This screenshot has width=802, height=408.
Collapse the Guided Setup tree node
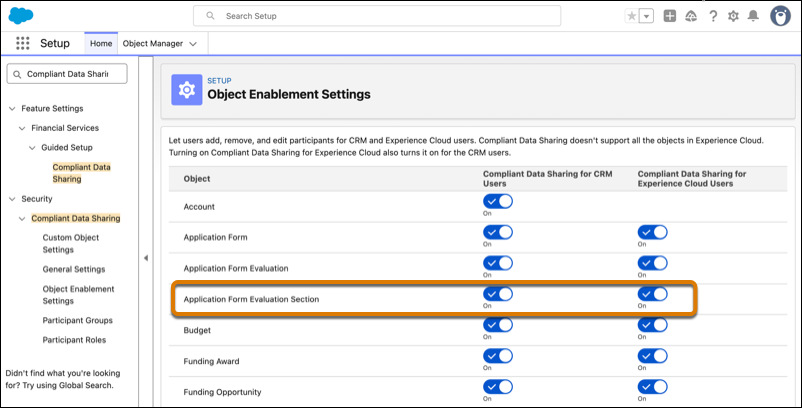point(32,148)
